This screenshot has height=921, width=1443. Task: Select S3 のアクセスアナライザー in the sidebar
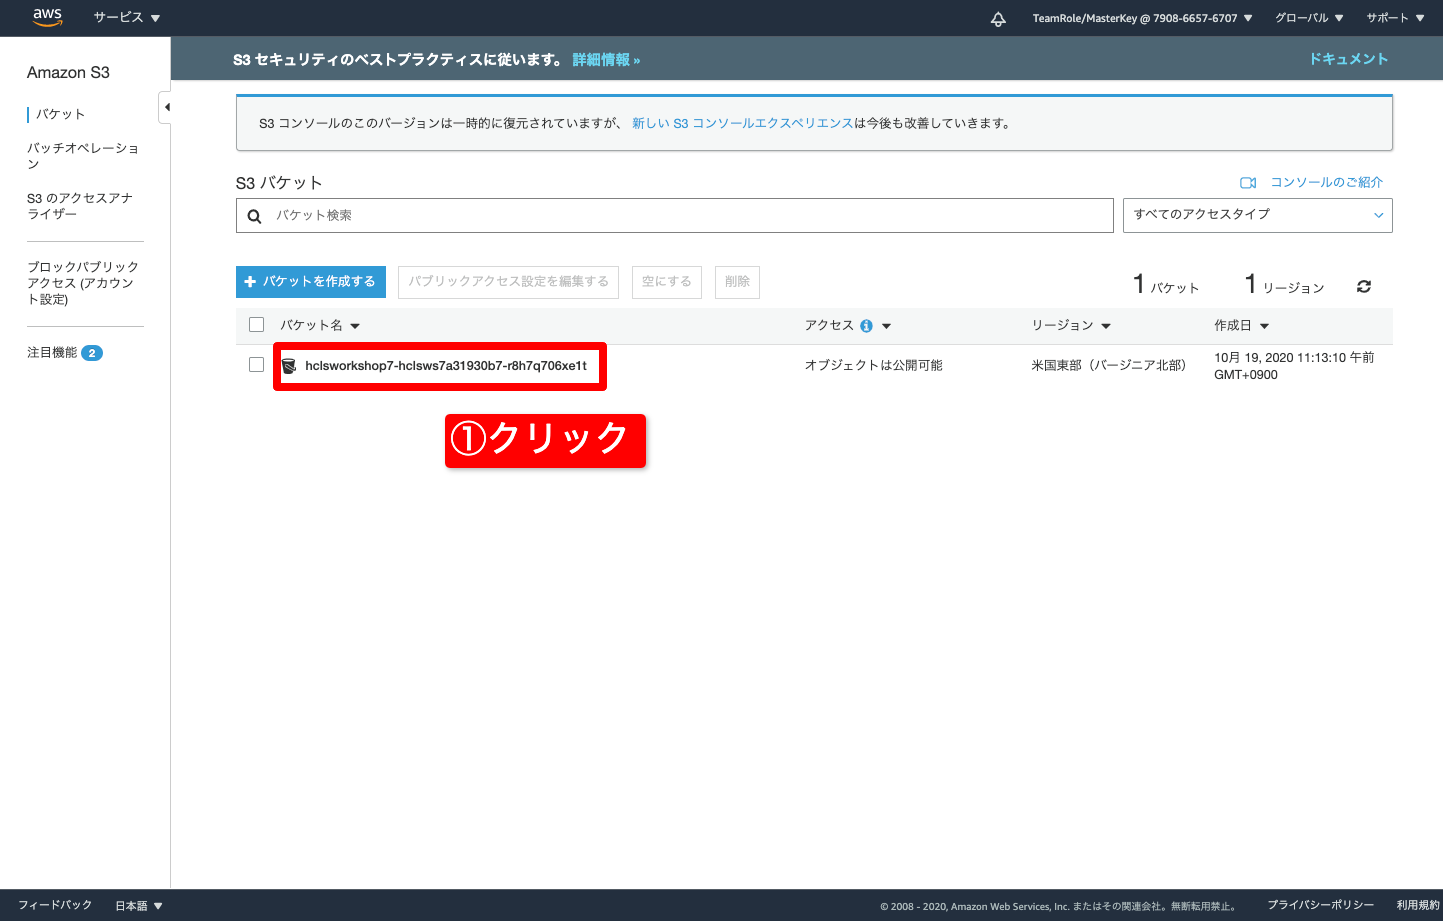80,206
